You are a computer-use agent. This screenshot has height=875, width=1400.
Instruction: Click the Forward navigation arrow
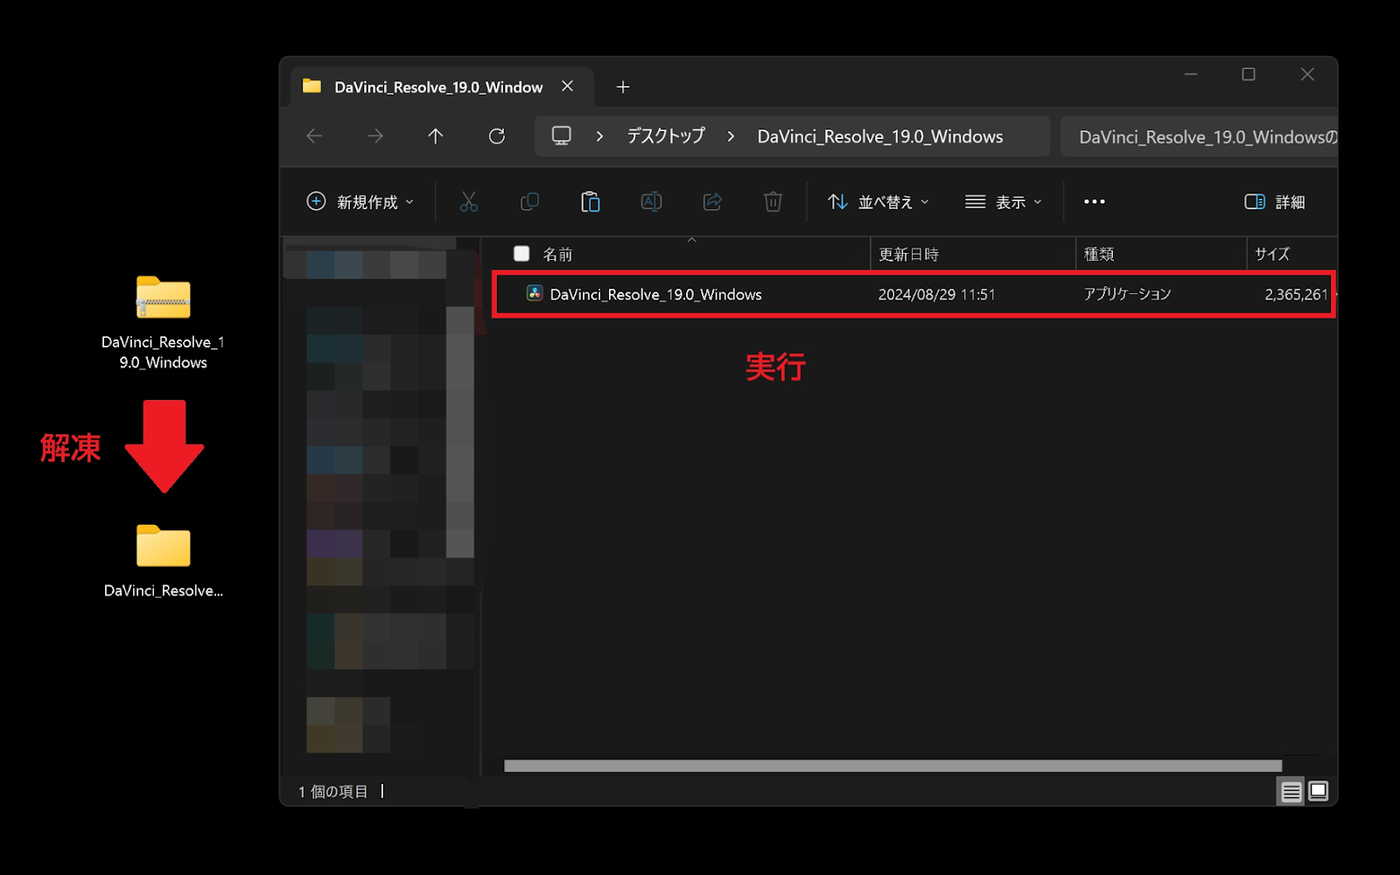[375, 136]
